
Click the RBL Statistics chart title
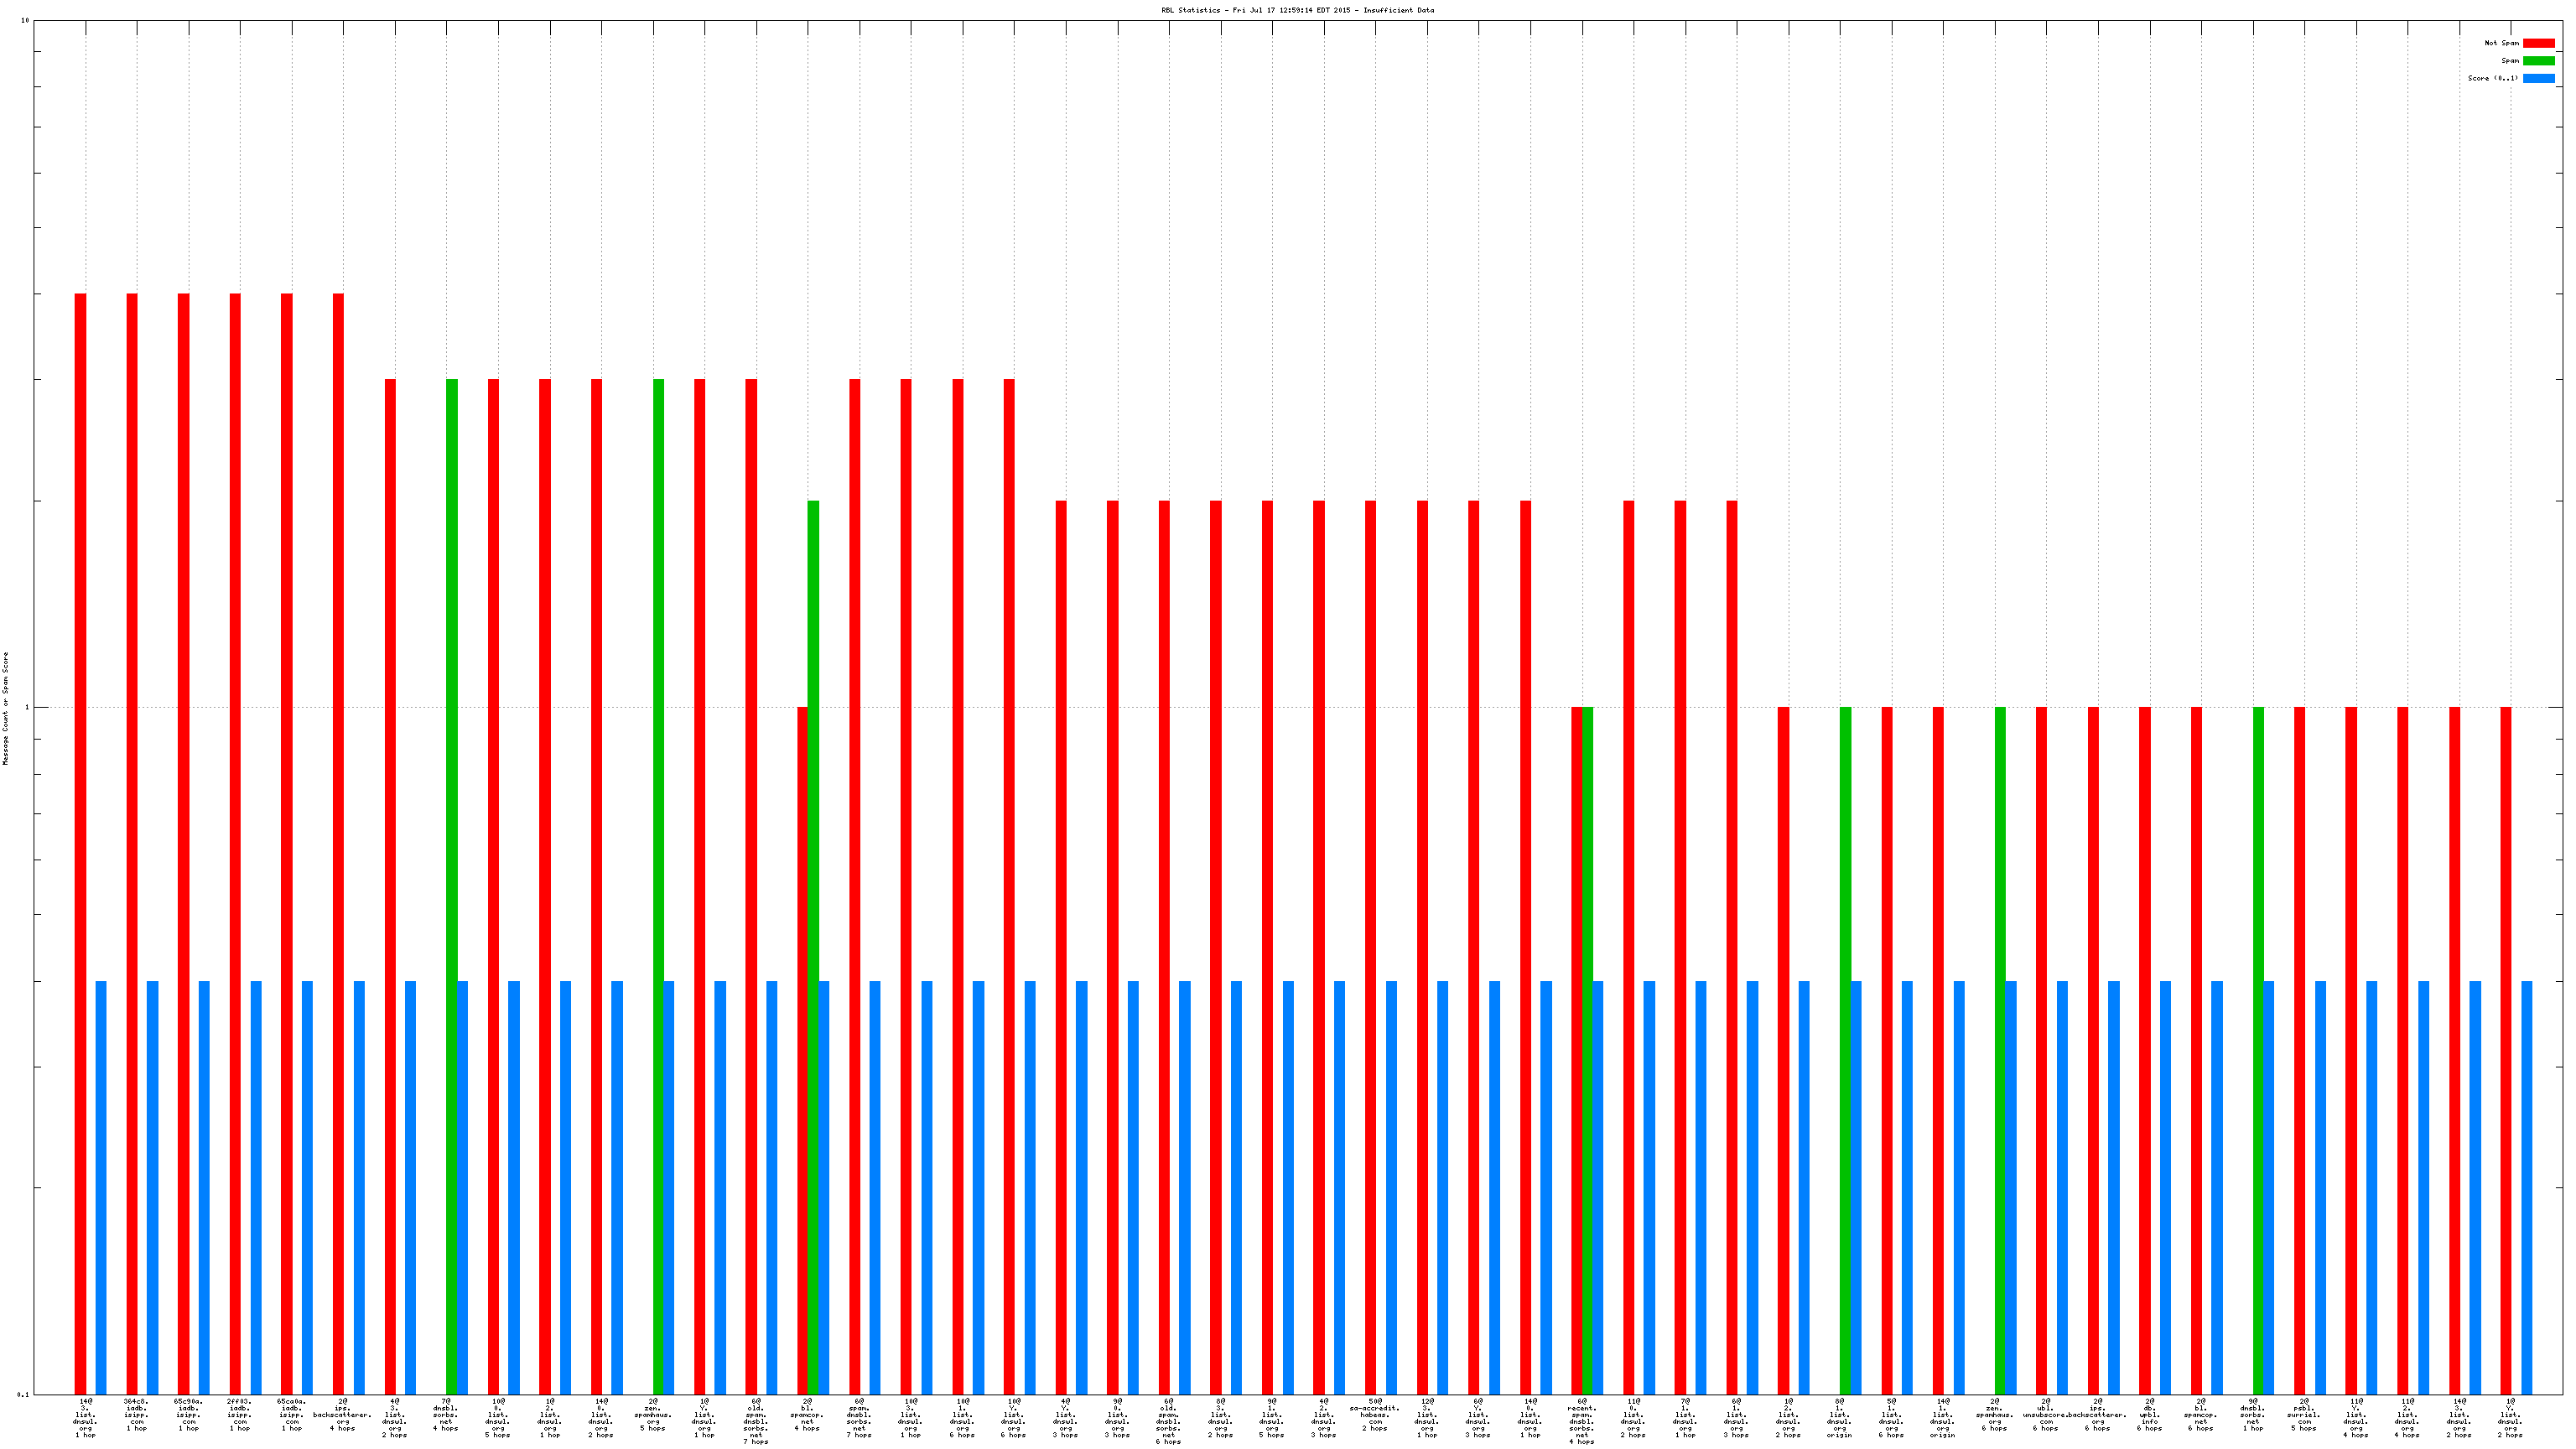(x=1297, y=10)
